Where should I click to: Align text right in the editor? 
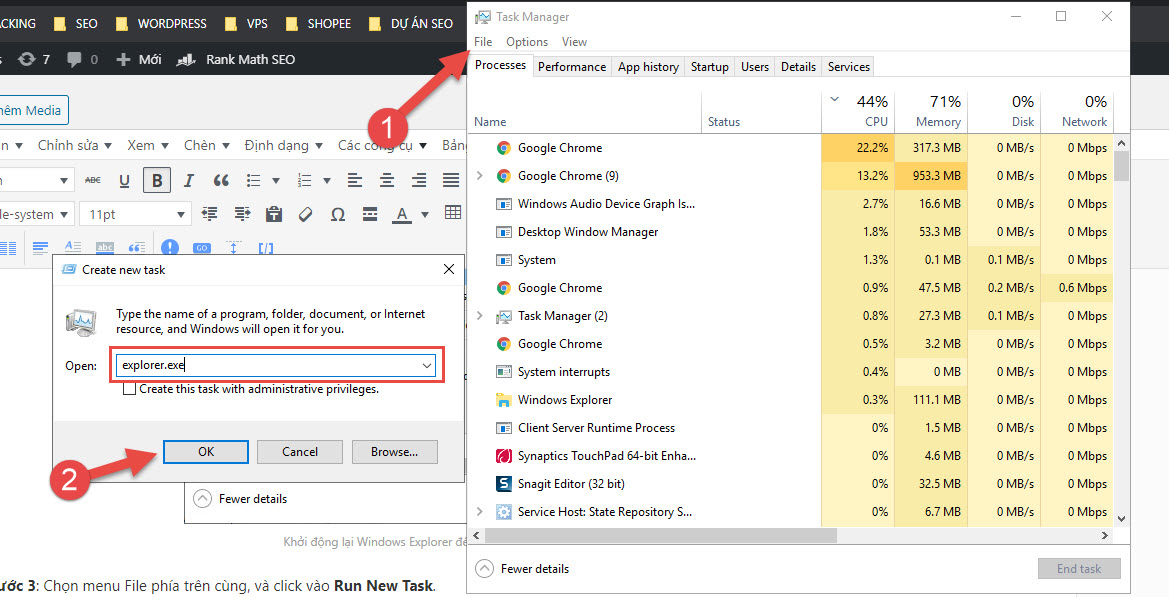click(419, 180)
